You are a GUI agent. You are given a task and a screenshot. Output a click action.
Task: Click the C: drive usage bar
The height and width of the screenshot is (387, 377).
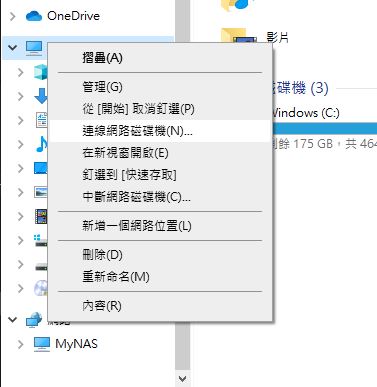tap(325, 129)
